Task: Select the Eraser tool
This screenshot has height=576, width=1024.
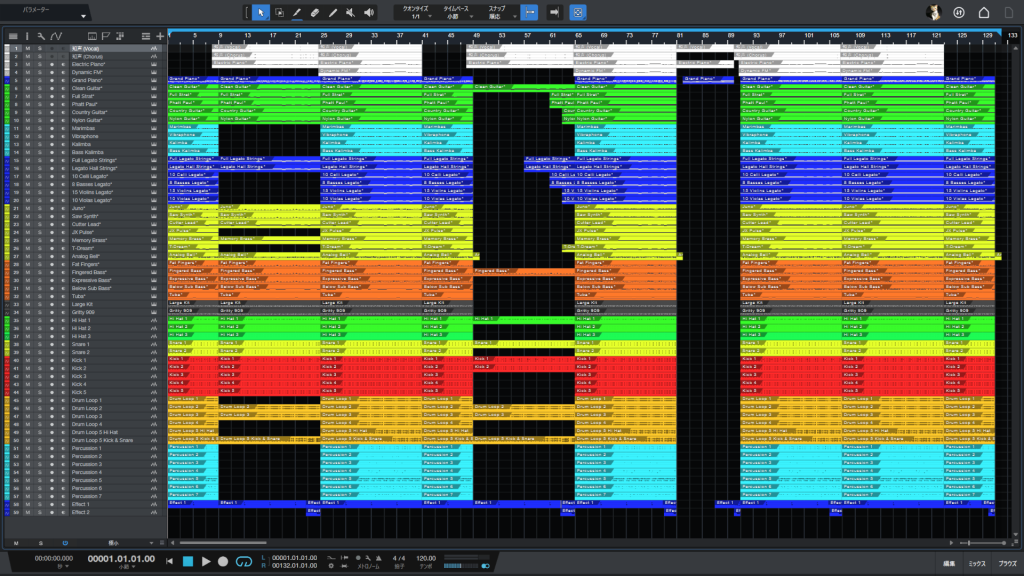Action: 314,12
